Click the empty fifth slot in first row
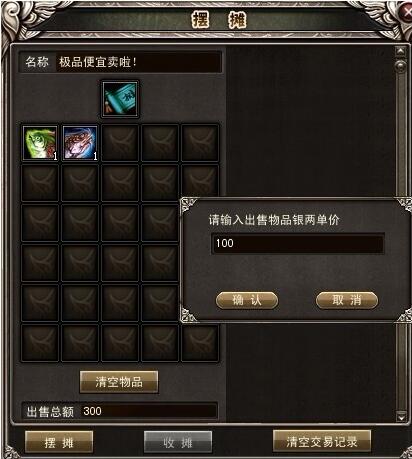This screenshot has width=412, height=459. (200, 143)
